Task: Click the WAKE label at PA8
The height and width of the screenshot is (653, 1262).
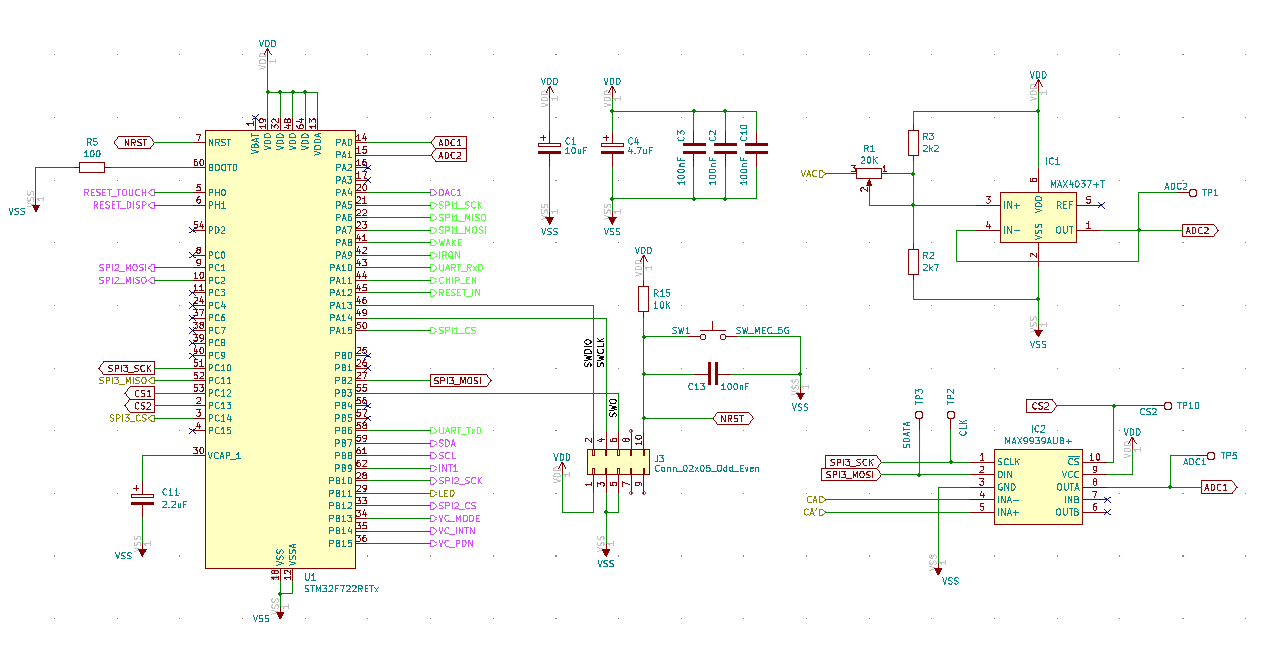Action: [x=447, y=242]
